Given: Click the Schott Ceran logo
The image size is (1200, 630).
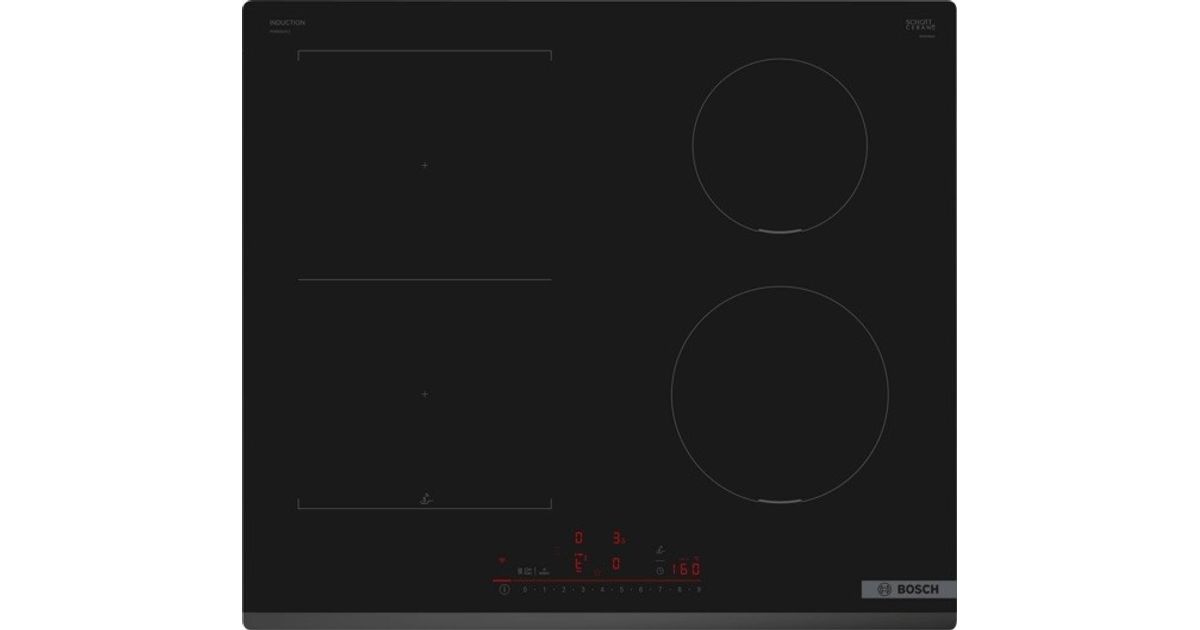Looking at the screenshot, I should [921, 26].
